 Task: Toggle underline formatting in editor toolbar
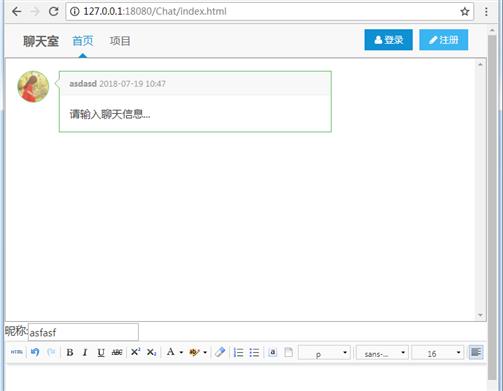point(101,352)
